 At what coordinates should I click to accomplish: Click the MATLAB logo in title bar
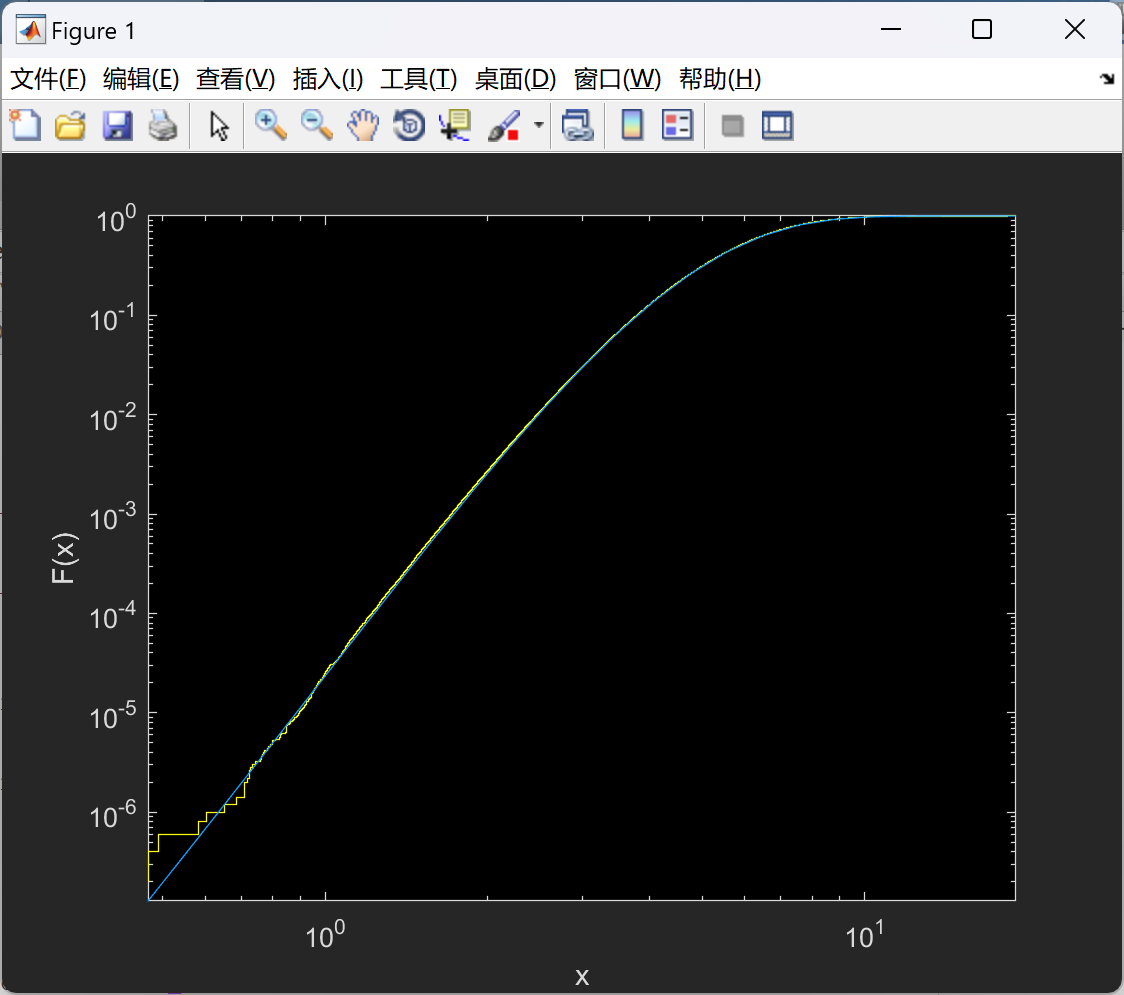[30, 30]
